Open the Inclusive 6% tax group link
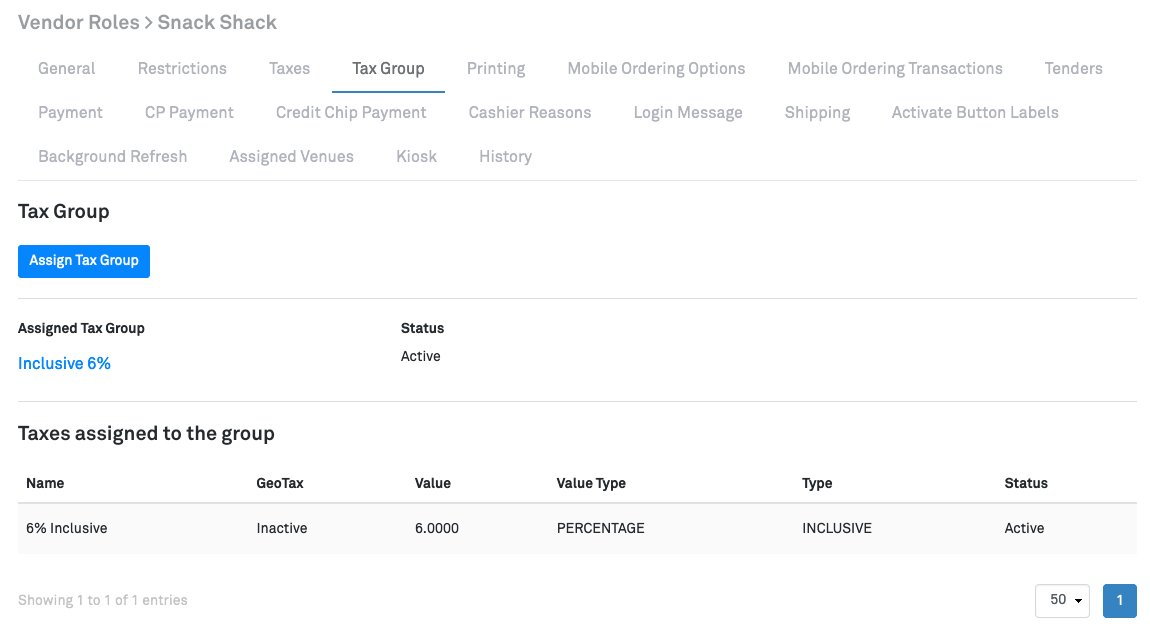The image size is (1150, 638). [64, 364]
